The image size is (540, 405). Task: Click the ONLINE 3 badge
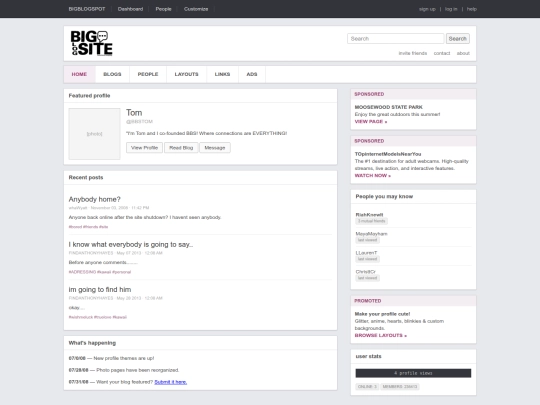tap(367, 387)
